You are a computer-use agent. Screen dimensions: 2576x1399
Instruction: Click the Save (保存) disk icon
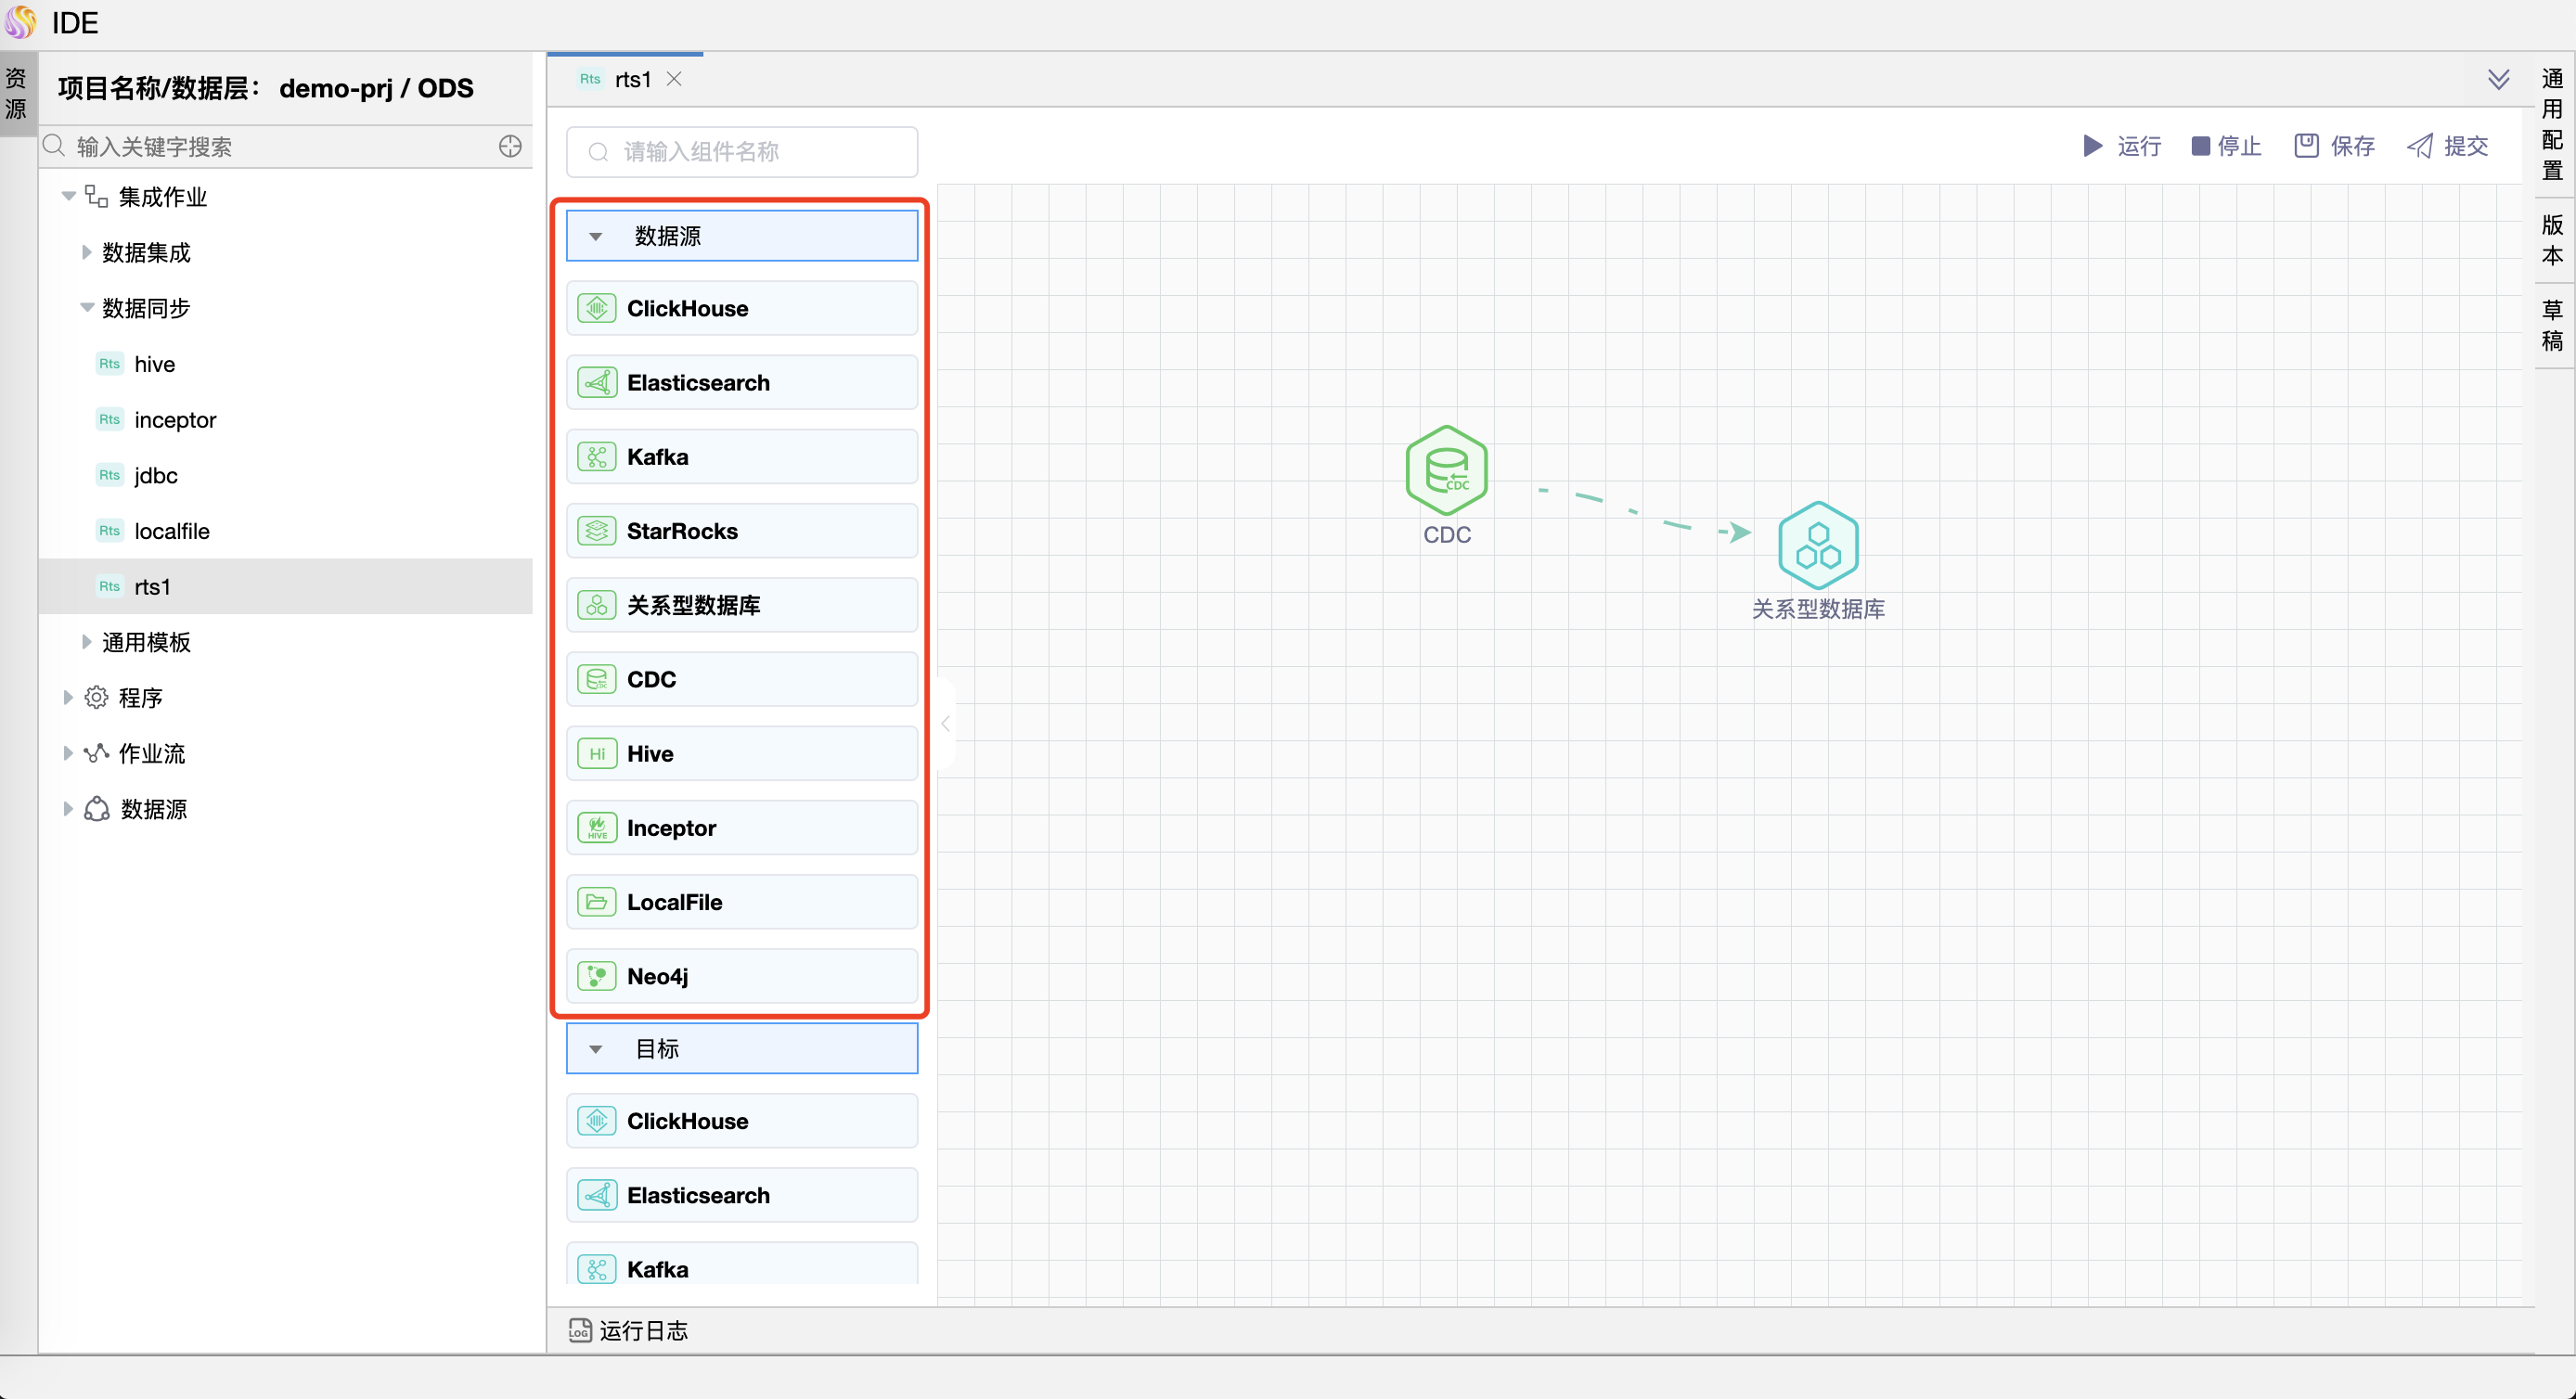pos(2306,146)
